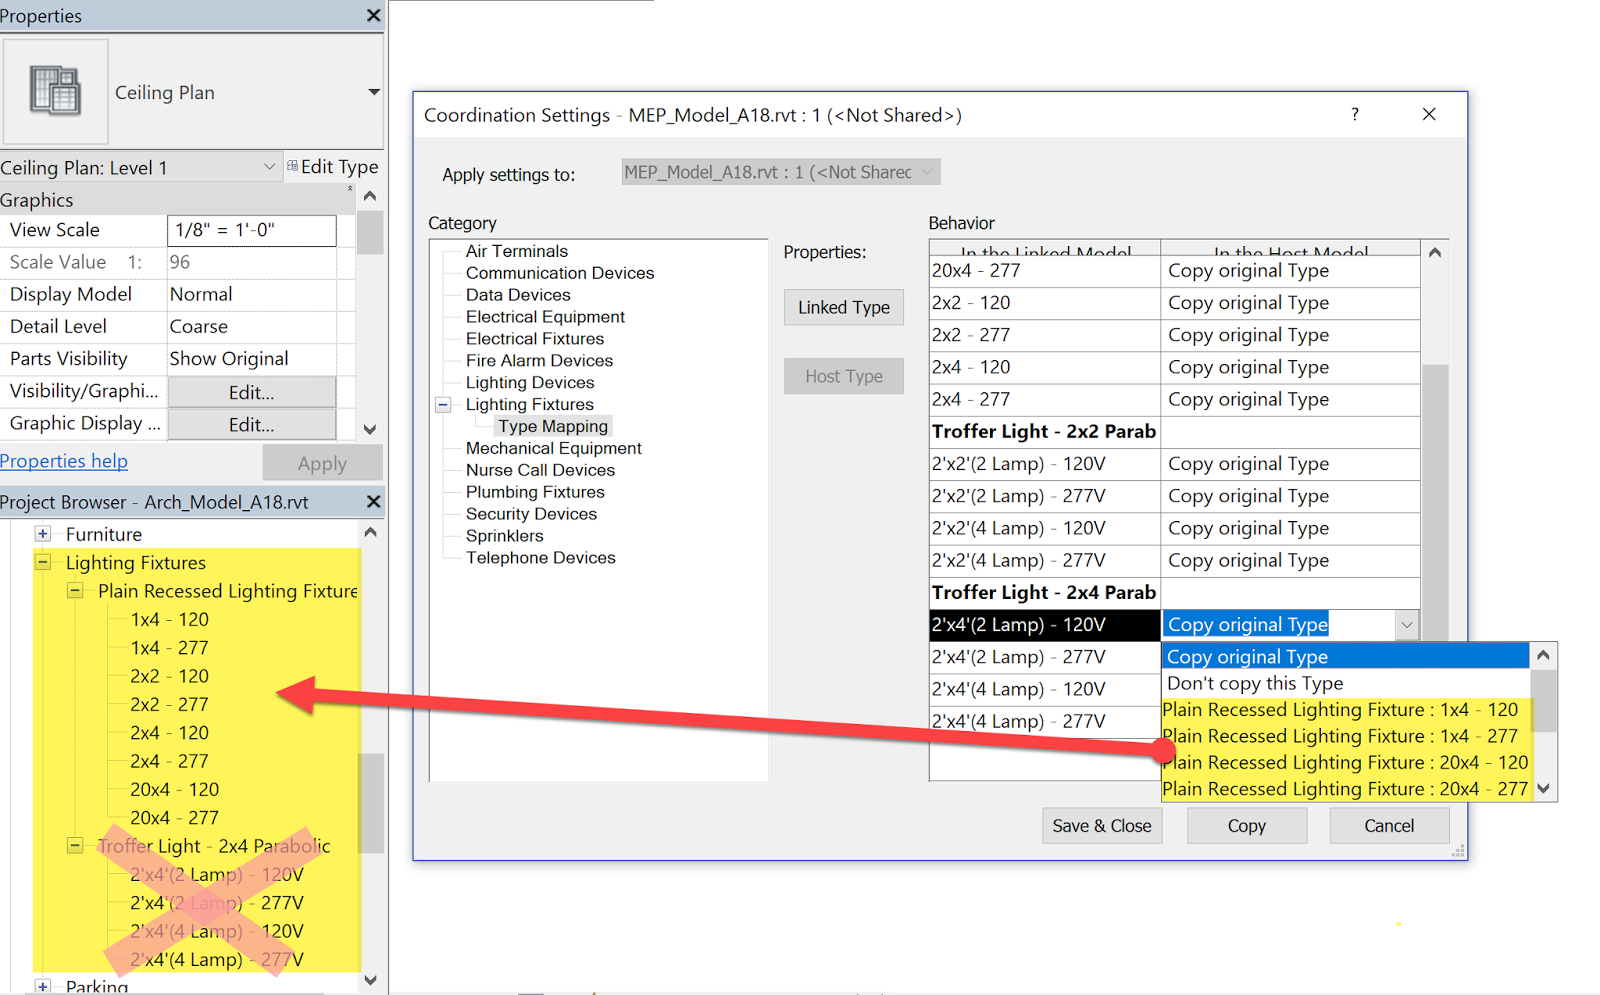Choose 'Don't copy this Type' from the list
Screen dimensions: 1600x995
tap(1254, 683)
